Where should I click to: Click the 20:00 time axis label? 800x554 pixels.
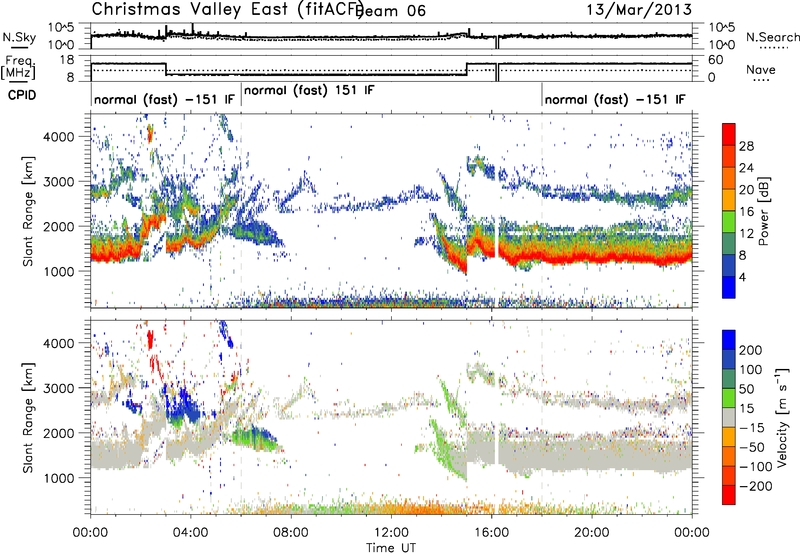point(592,533)
